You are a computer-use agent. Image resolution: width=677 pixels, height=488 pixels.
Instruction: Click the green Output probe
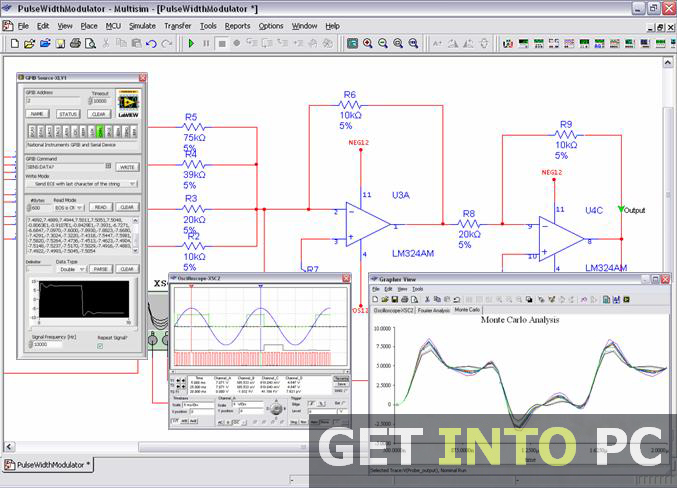click(621, 209)
